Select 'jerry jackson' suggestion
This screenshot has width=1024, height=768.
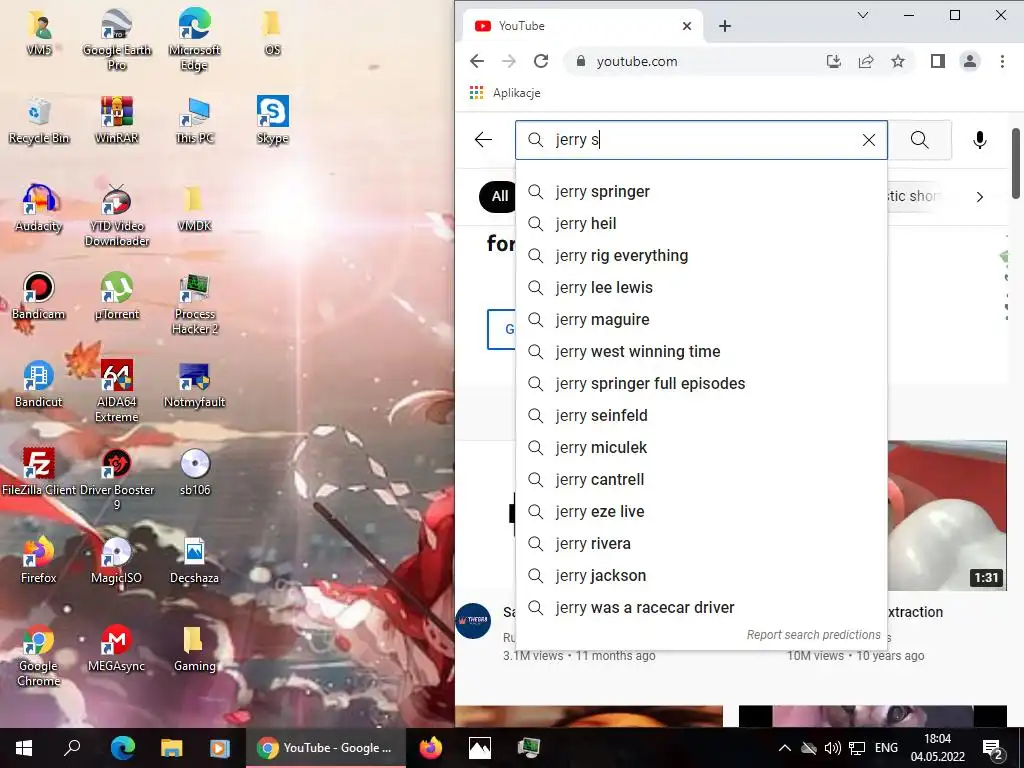click(701, 575)
